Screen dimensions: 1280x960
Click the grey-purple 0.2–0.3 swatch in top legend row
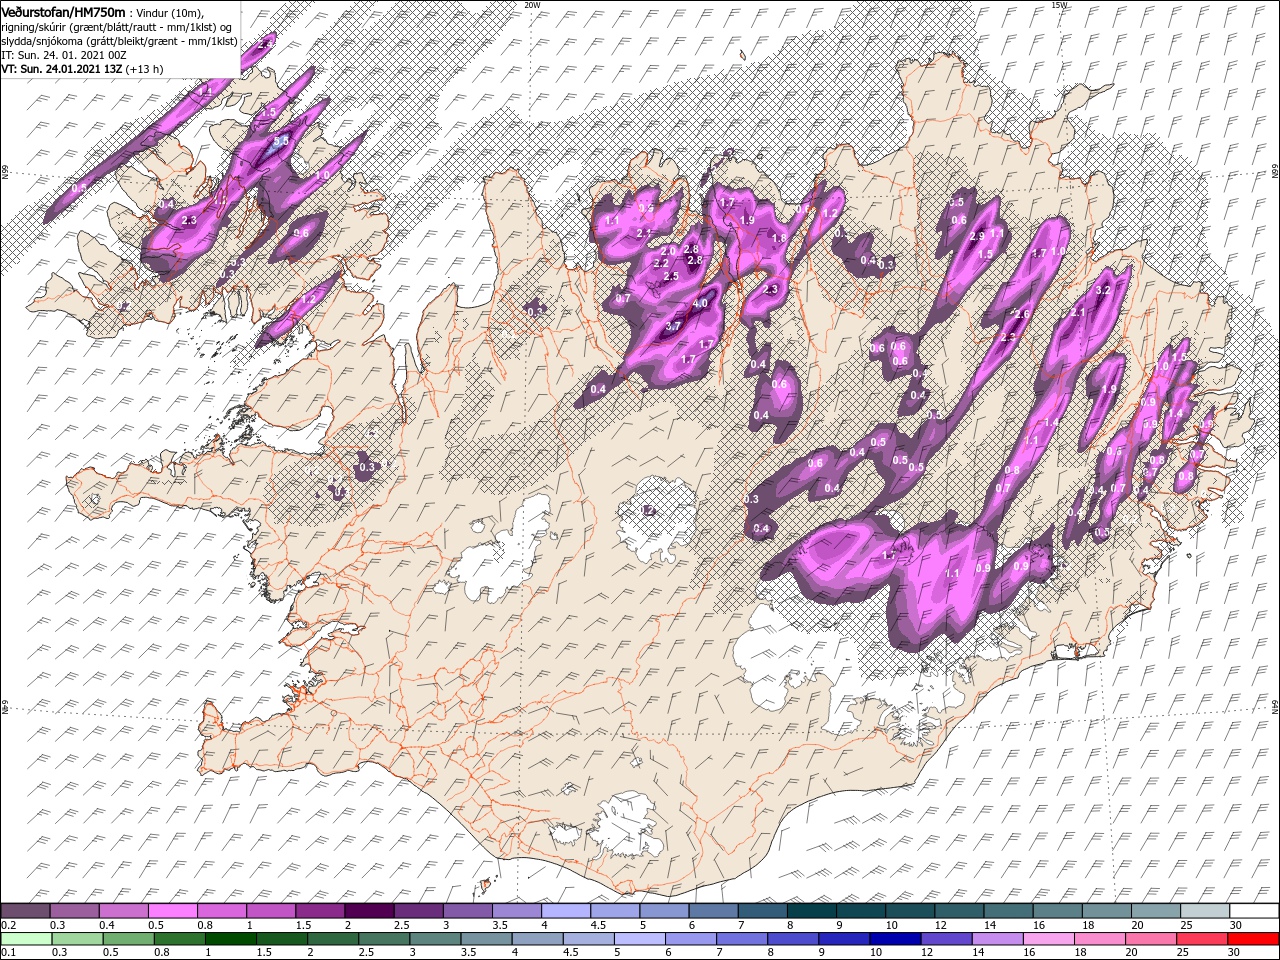coord(25,911)
